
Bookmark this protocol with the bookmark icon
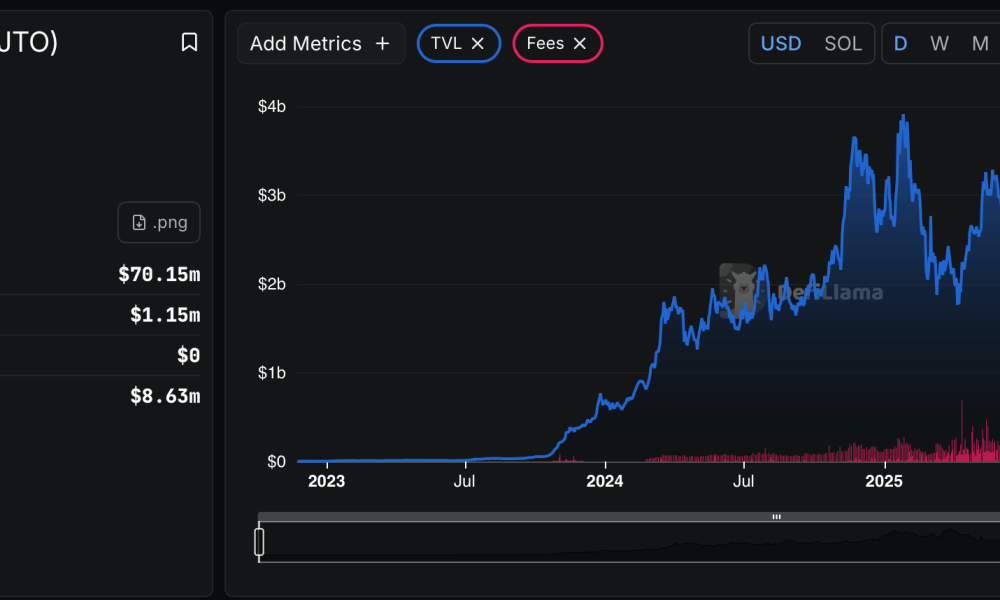(x=189, y=42)
